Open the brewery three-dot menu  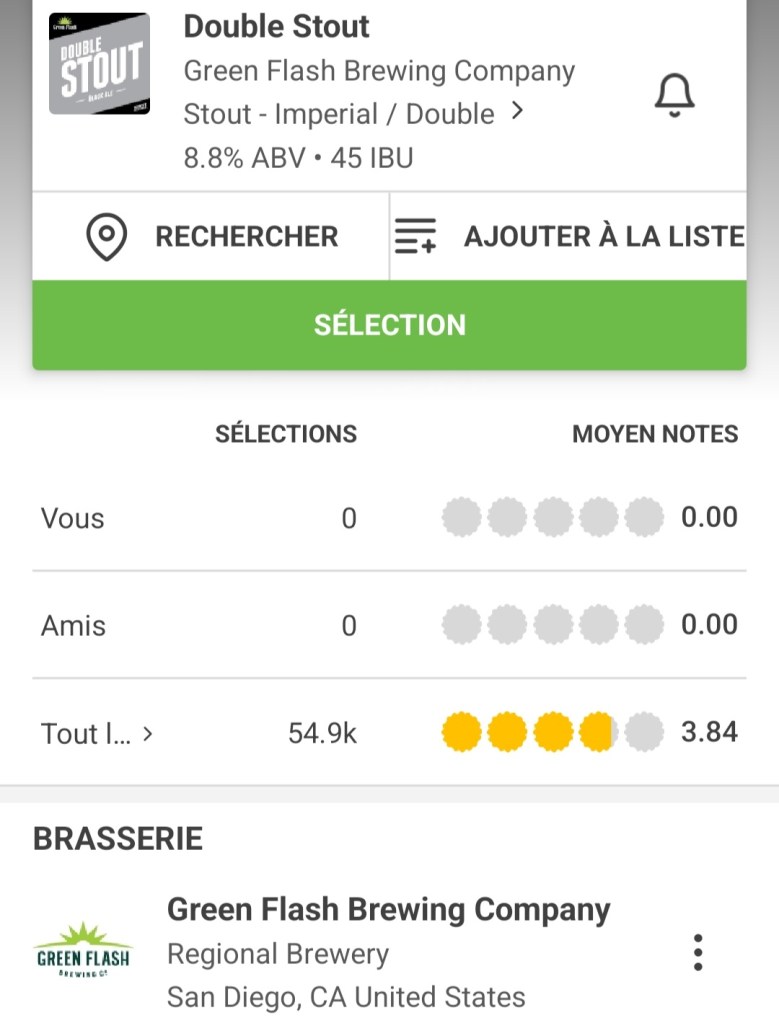coord(698,952)
